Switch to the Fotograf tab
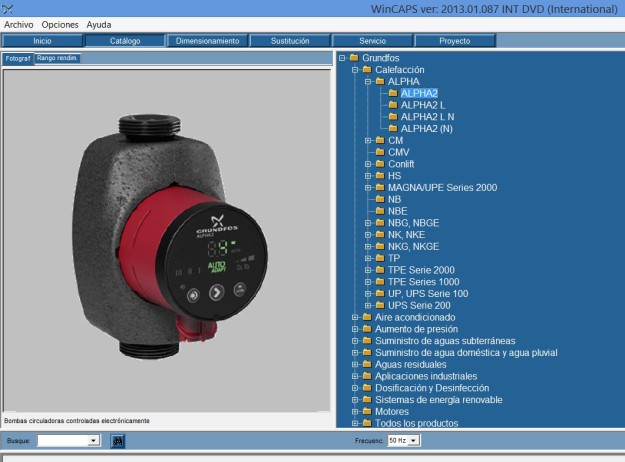This screenshot has height=462, width=625. [x=18, y=59]
